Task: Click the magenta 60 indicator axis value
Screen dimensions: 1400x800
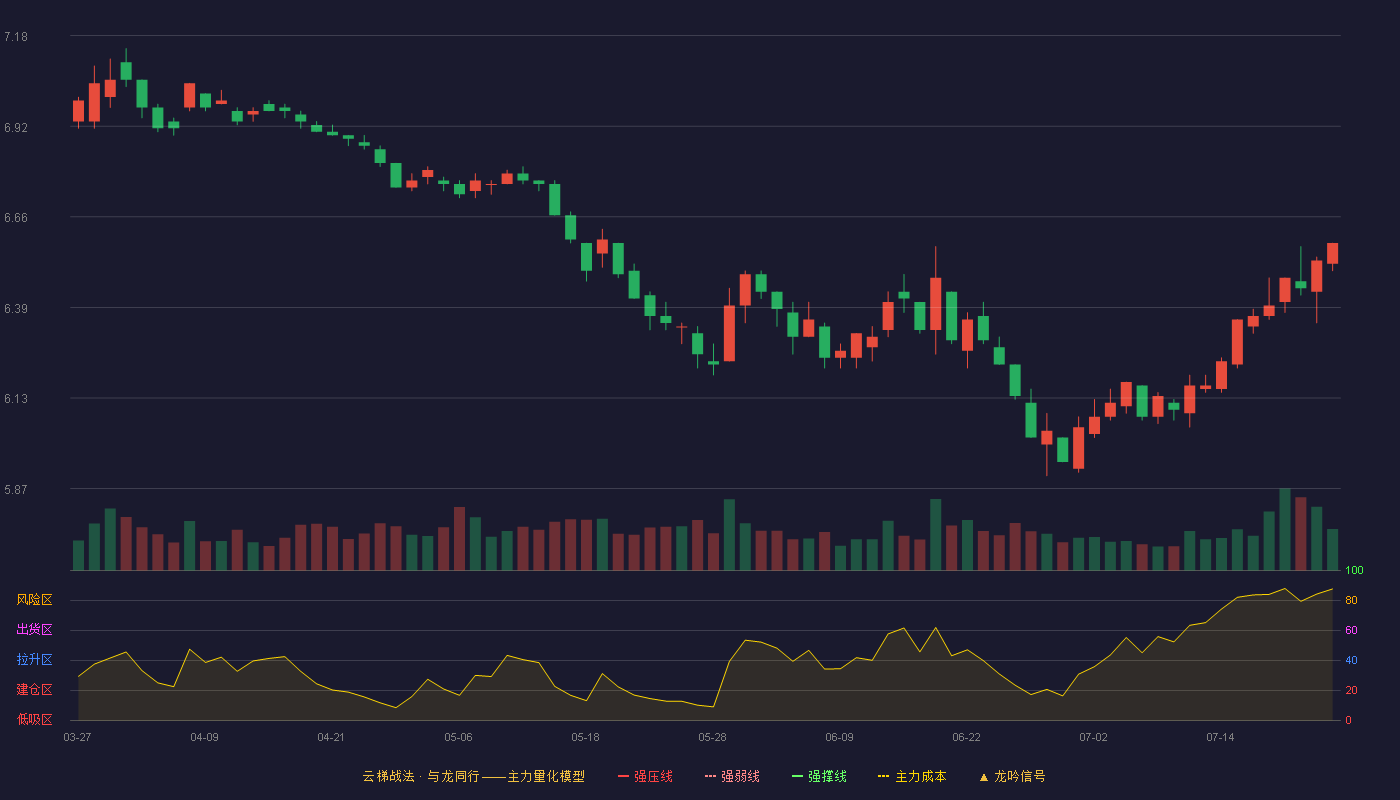Action: [1351, 630]
